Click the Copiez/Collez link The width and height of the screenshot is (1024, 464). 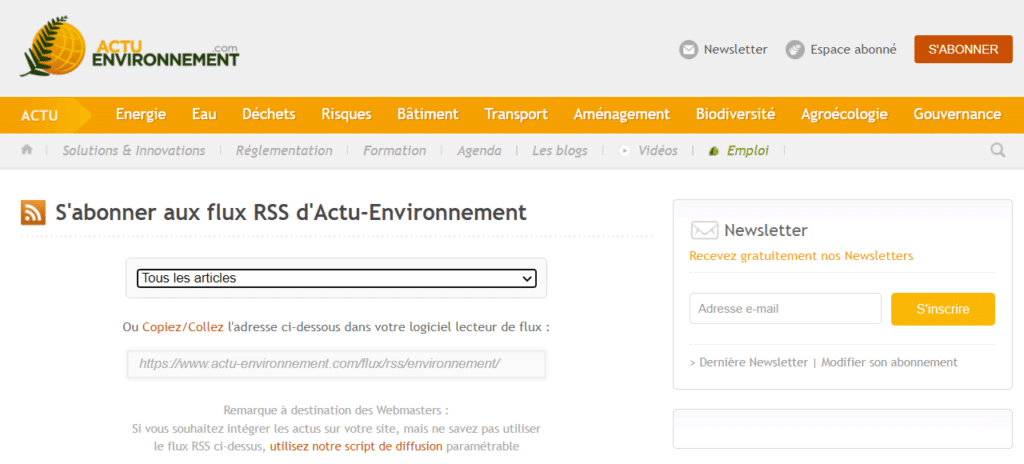point(183,327)
